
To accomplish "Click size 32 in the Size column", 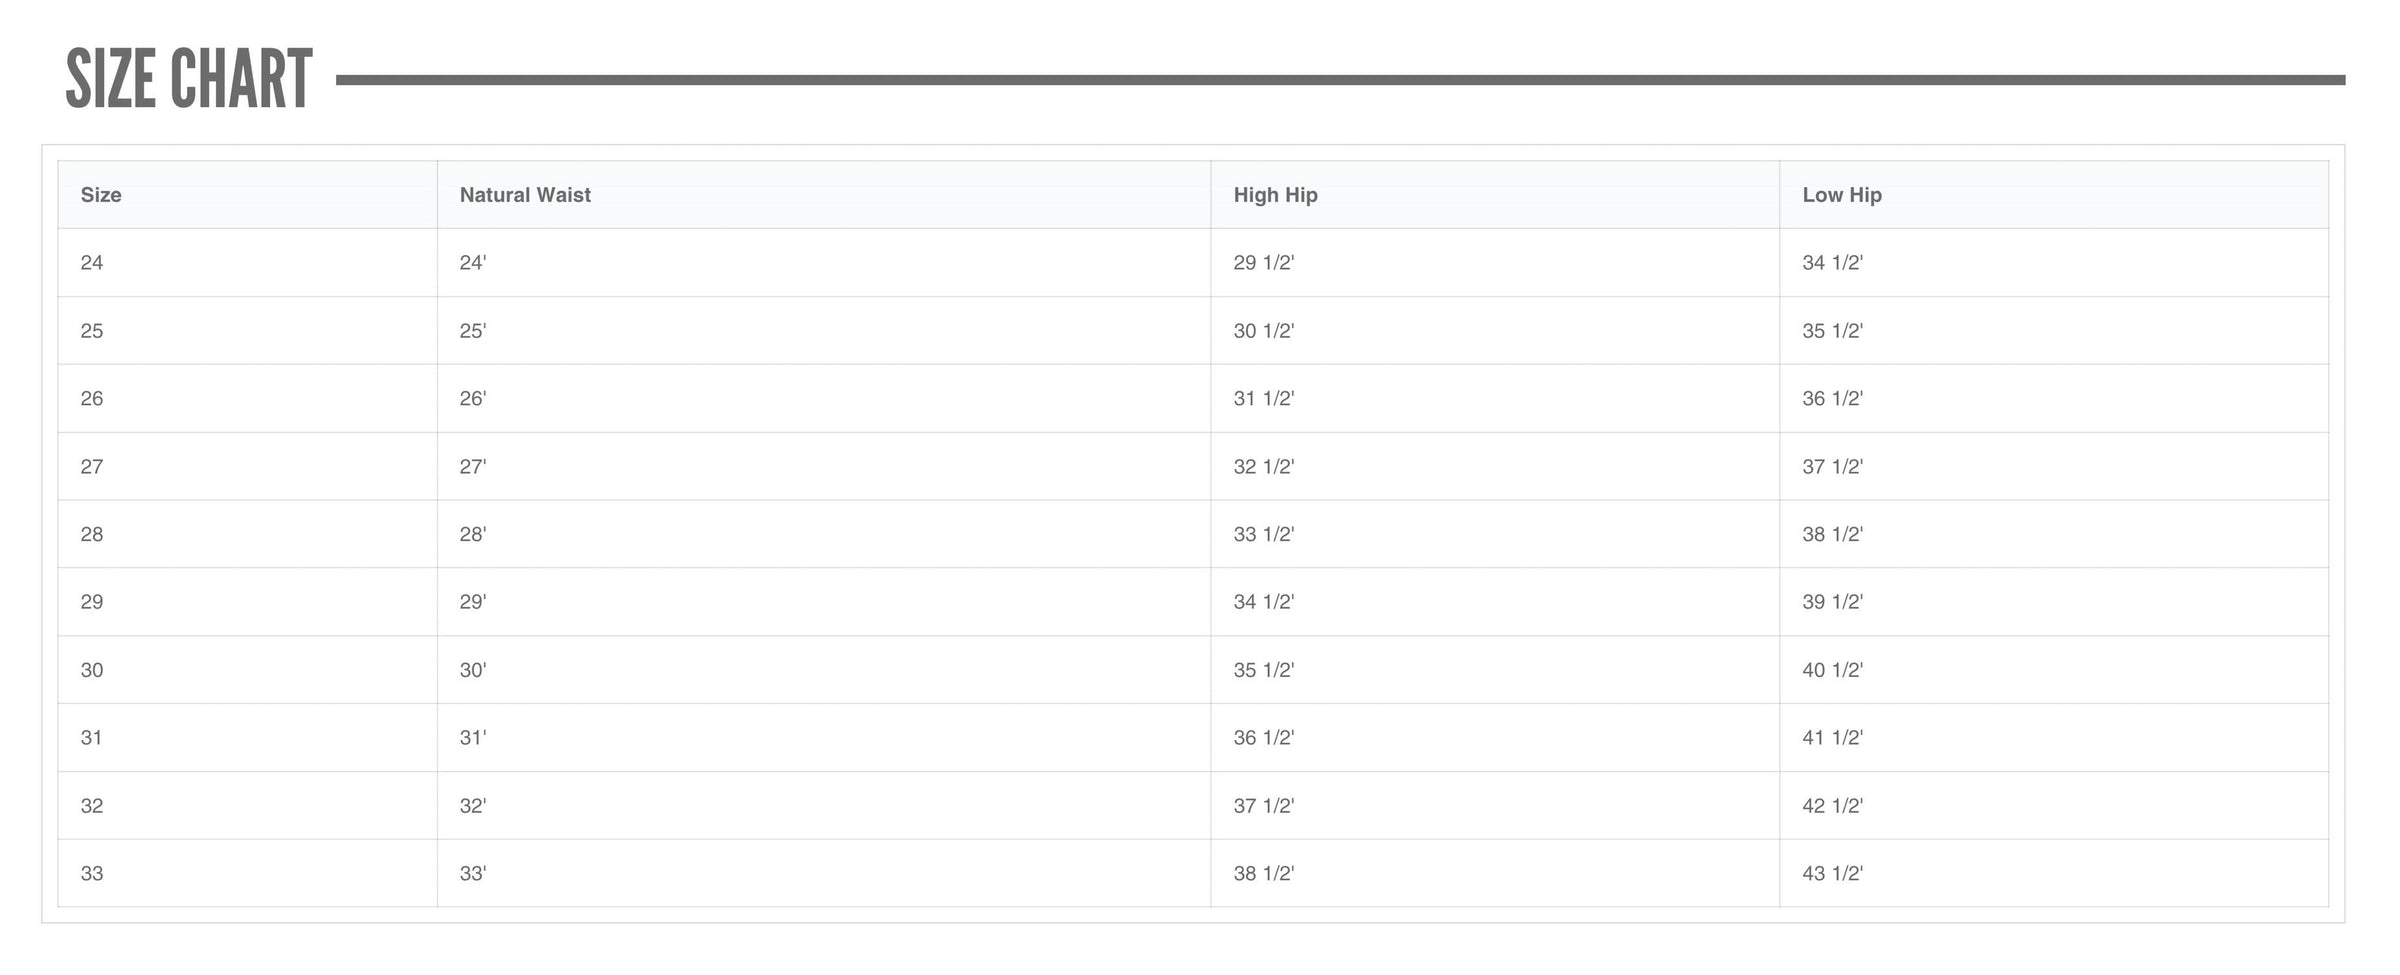I will coord(92,806).
